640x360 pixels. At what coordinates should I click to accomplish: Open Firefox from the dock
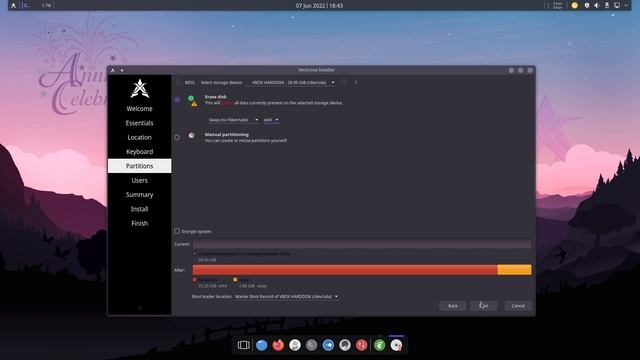pos(278,345)
